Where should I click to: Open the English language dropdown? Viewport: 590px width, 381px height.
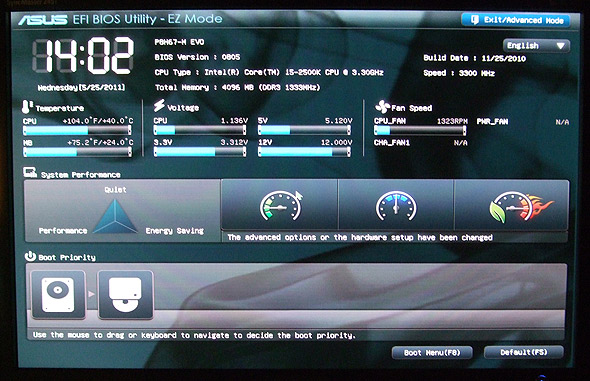(536, 46)
